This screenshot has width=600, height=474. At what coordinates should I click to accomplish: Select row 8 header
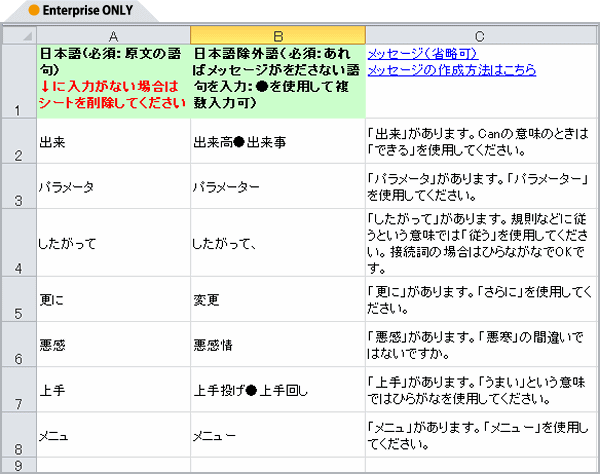pos(20,435)
